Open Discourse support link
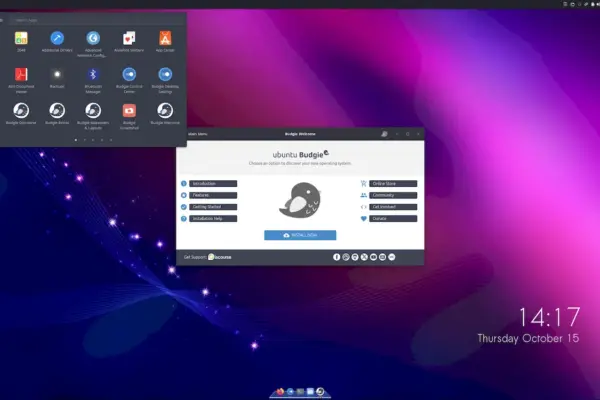The width and height of the screenshot is (600, 400). pos(220,257)
